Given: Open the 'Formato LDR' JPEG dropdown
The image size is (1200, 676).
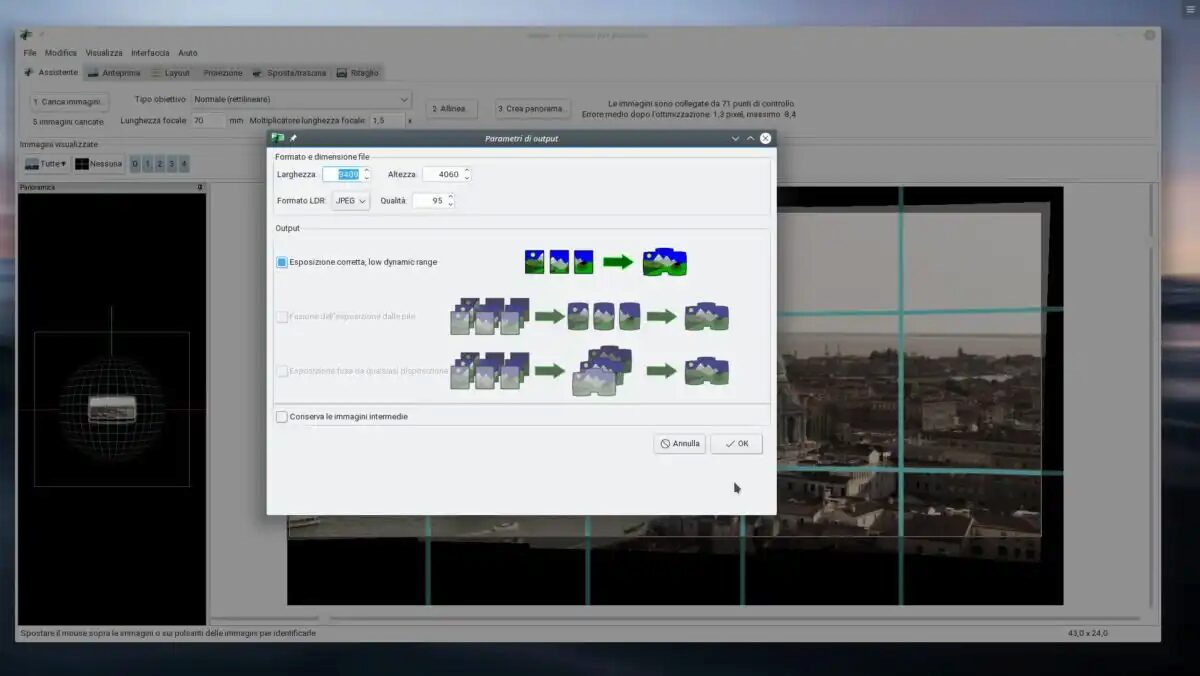Looking at the screenshot, I should coord(351,201).
